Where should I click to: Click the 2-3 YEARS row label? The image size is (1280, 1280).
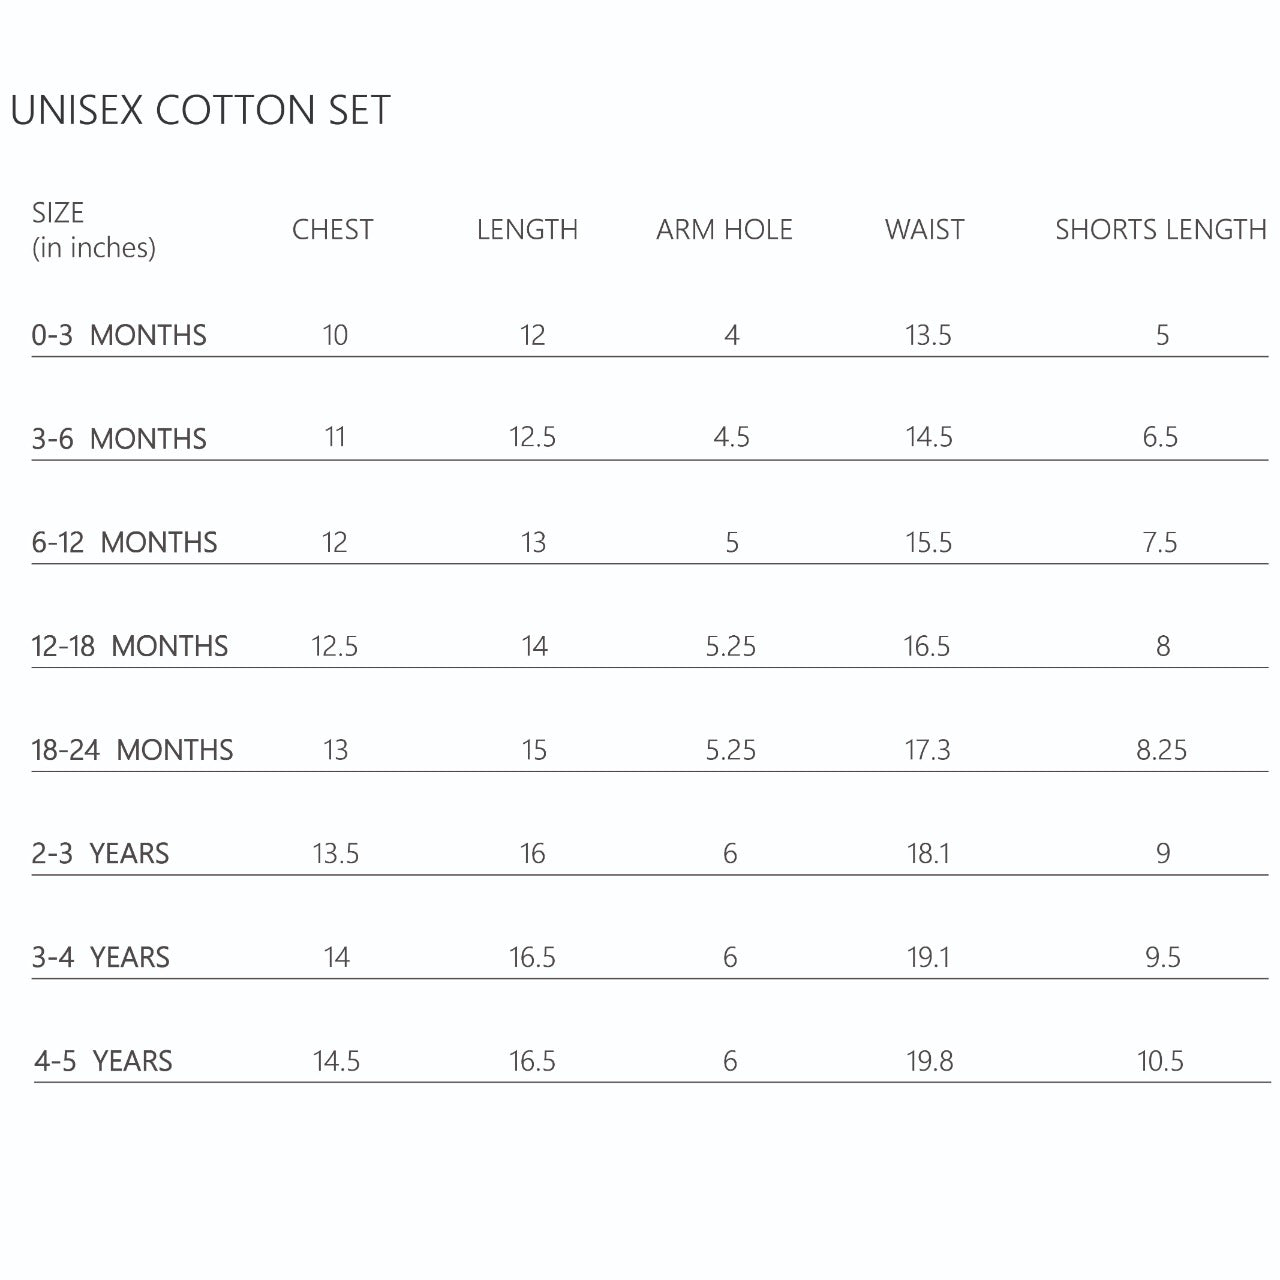[100, 854]
